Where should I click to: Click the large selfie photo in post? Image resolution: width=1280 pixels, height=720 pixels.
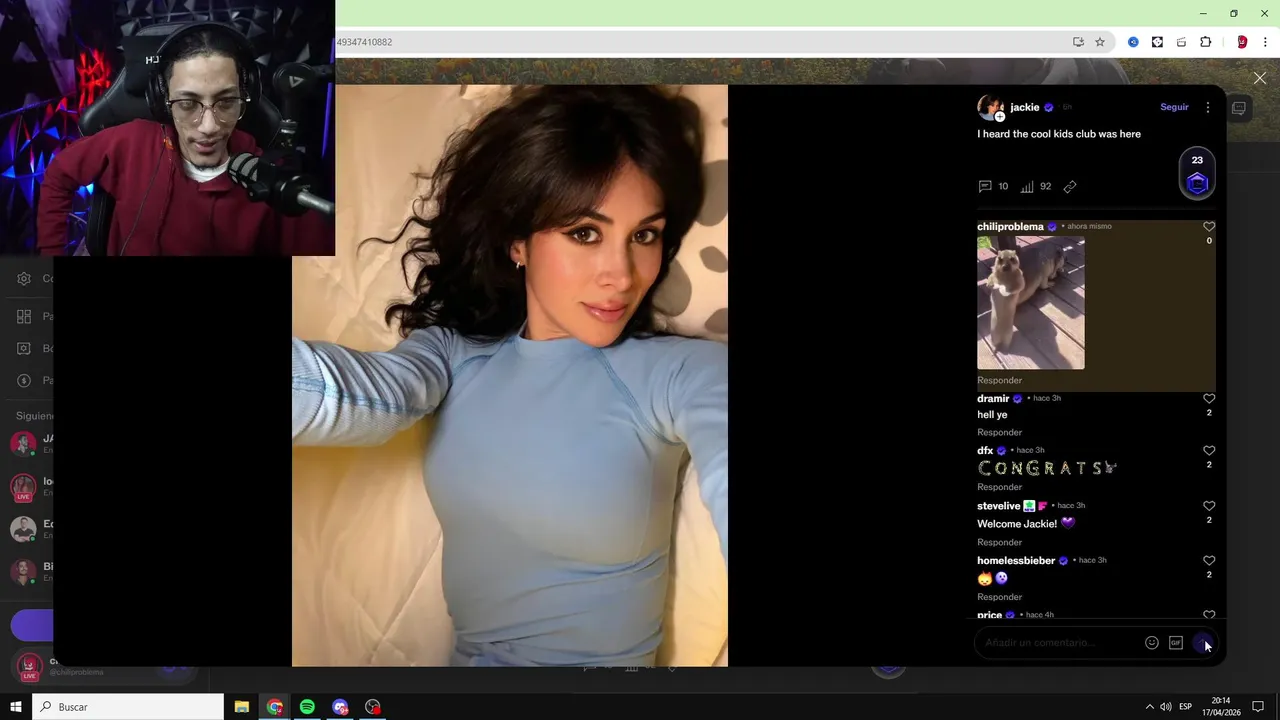(x=510, y=375)
